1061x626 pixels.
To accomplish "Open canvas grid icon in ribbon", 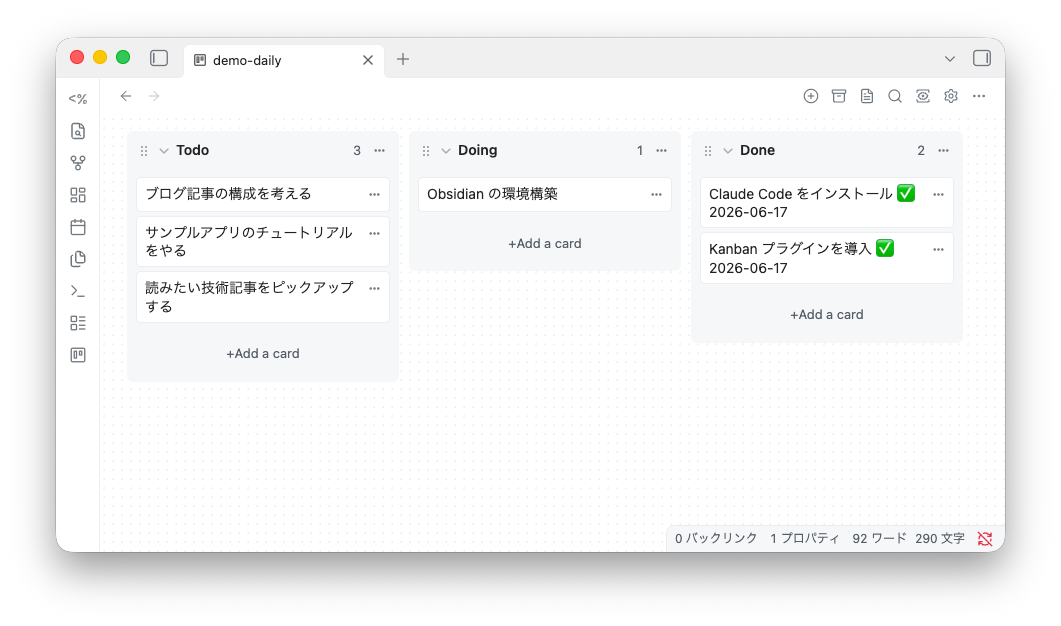I will 78,195.
